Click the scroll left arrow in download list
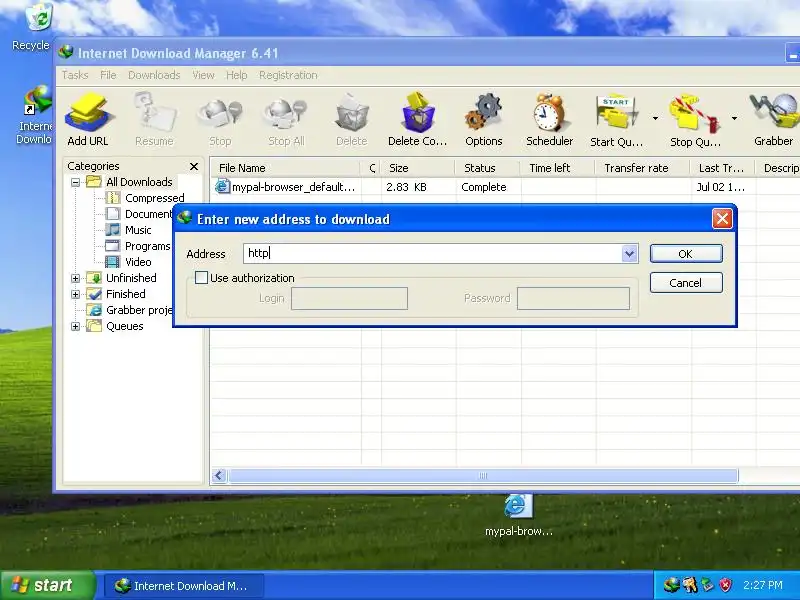The image size is (800, 600). click(x=219, y=476)
